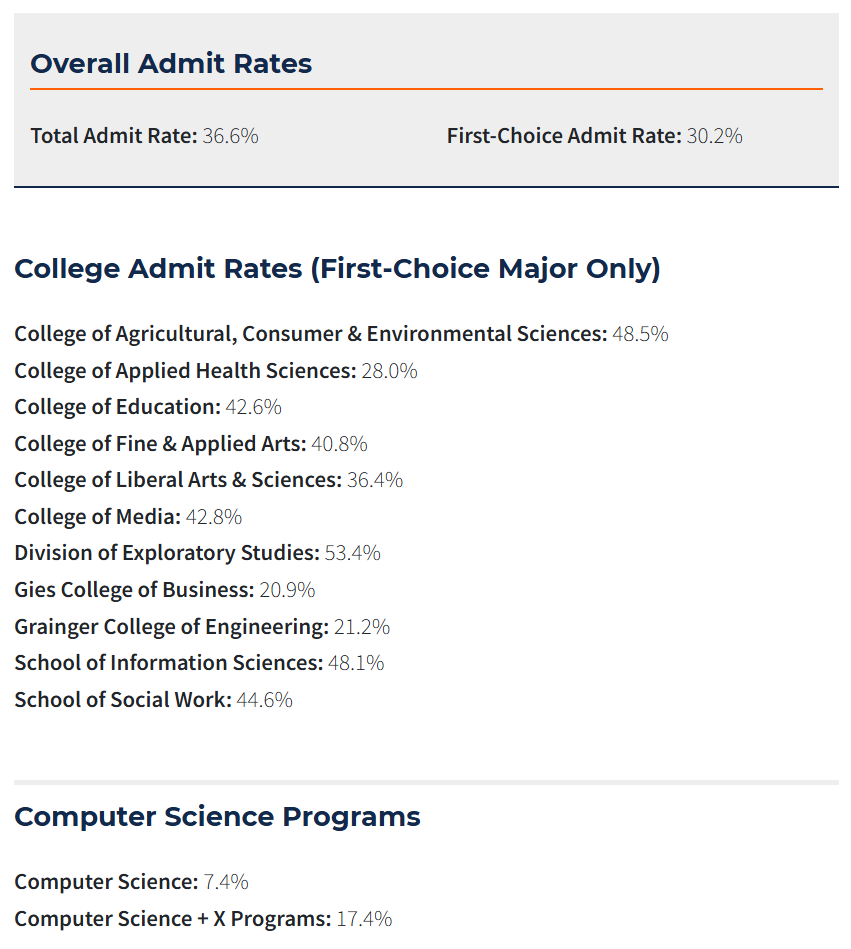Select the "College of Media" entry
Screen dimensions: 851x949
tap(97, 517)
